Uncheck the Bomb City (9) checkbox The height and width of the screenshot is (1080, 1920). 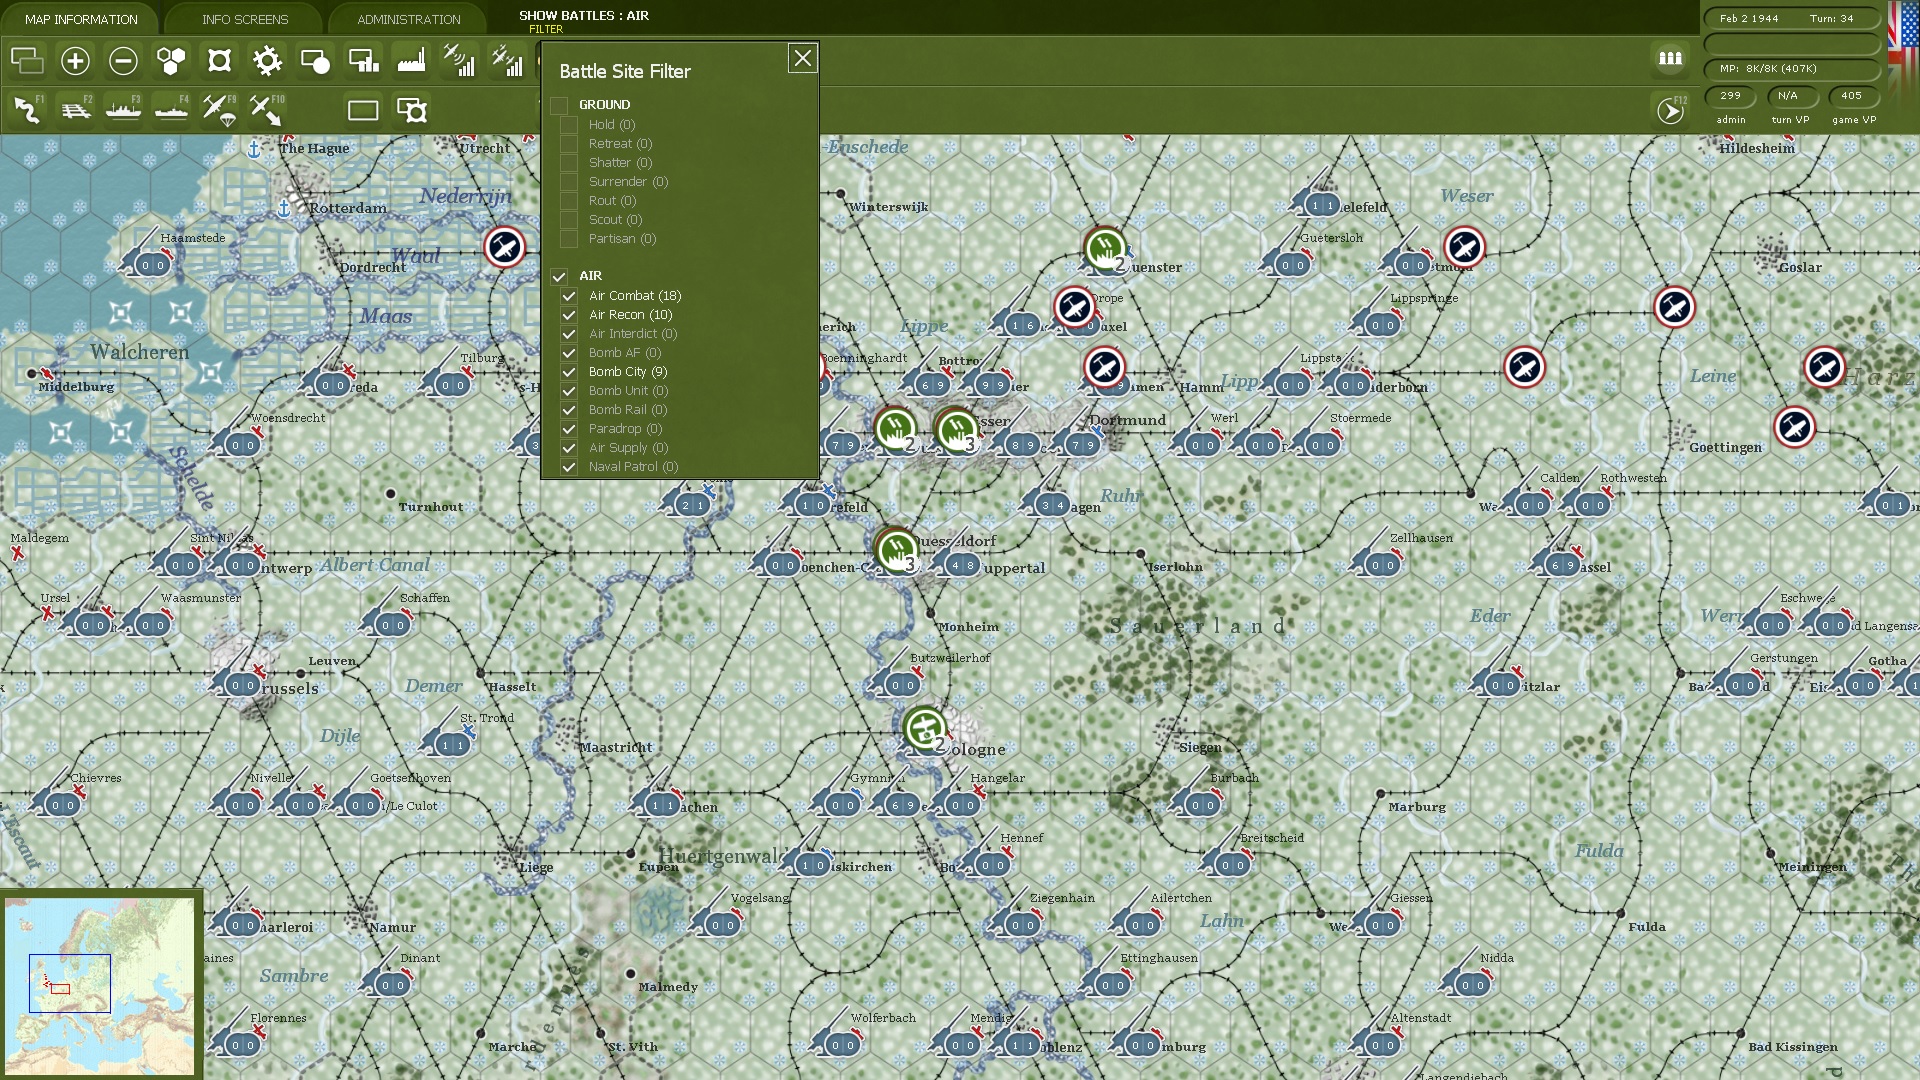coord(569,372)
